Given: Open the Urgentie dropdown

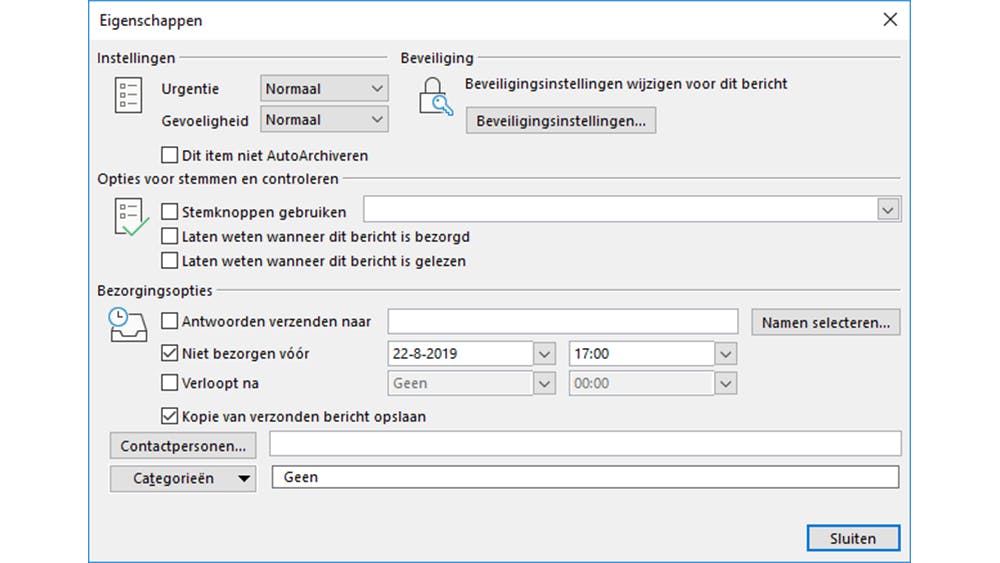Looking at the screenshot, I should point(324,89).
